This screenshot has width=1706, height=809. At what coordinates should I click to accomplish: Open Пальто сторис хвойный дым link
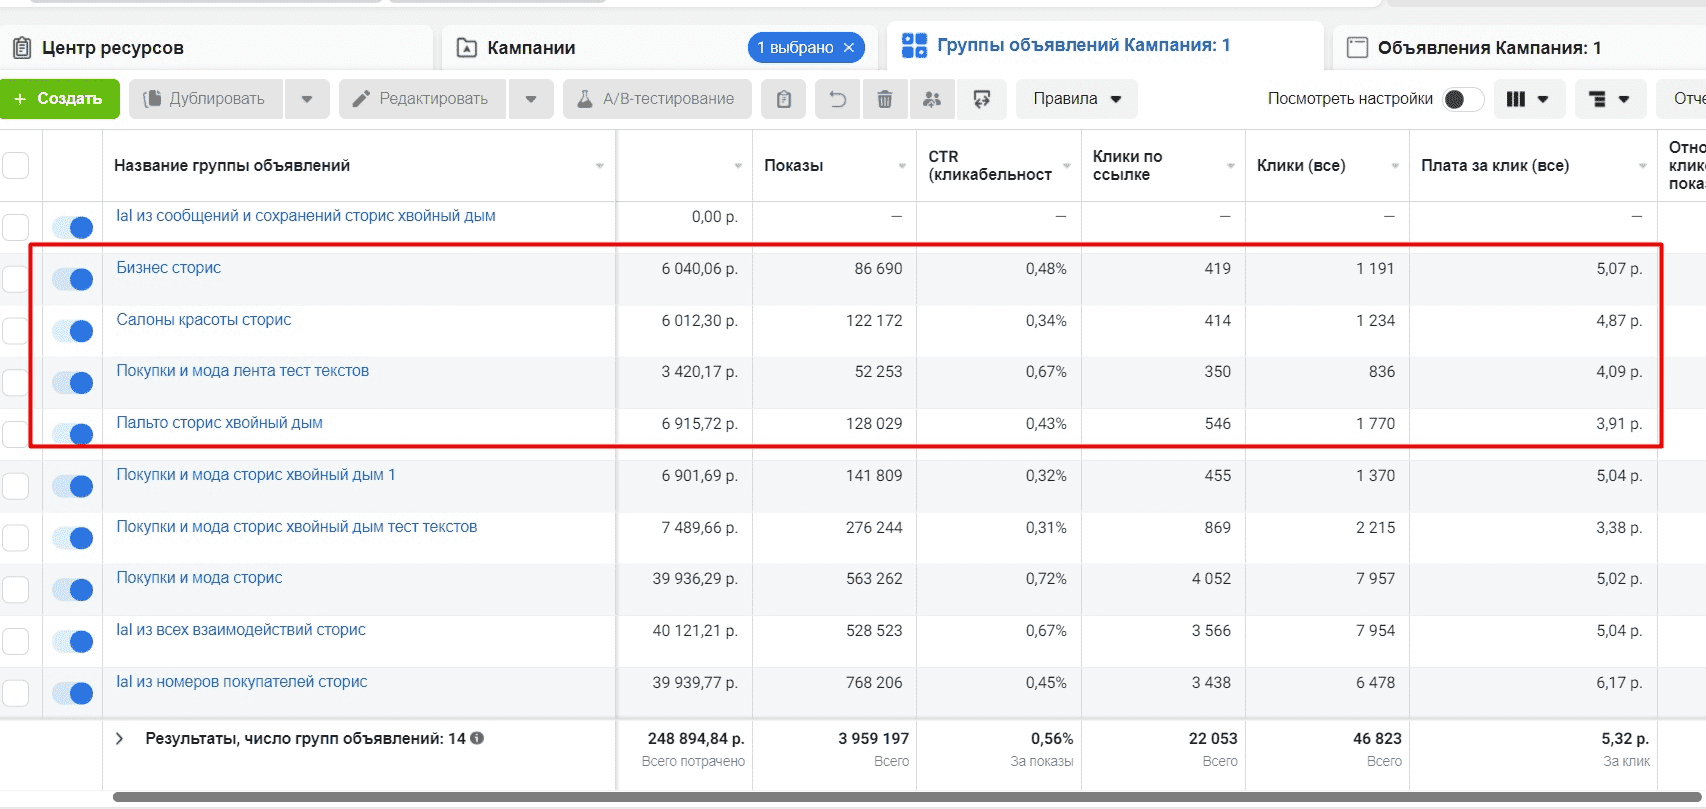[x=220, y=423]
